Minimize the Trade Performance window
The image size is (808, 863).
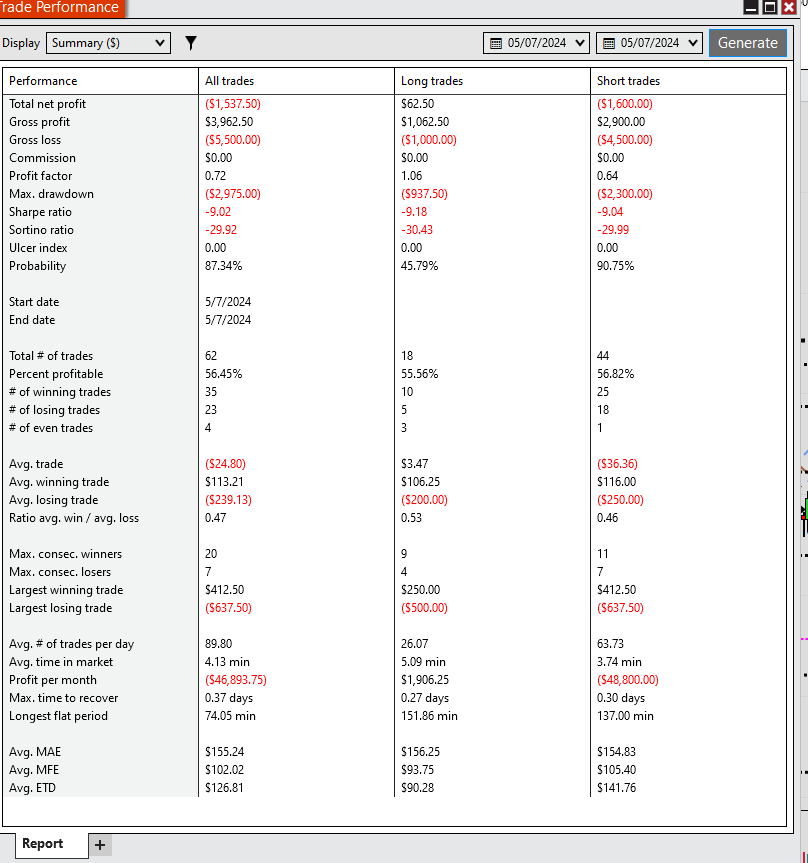tap(751, 7)
